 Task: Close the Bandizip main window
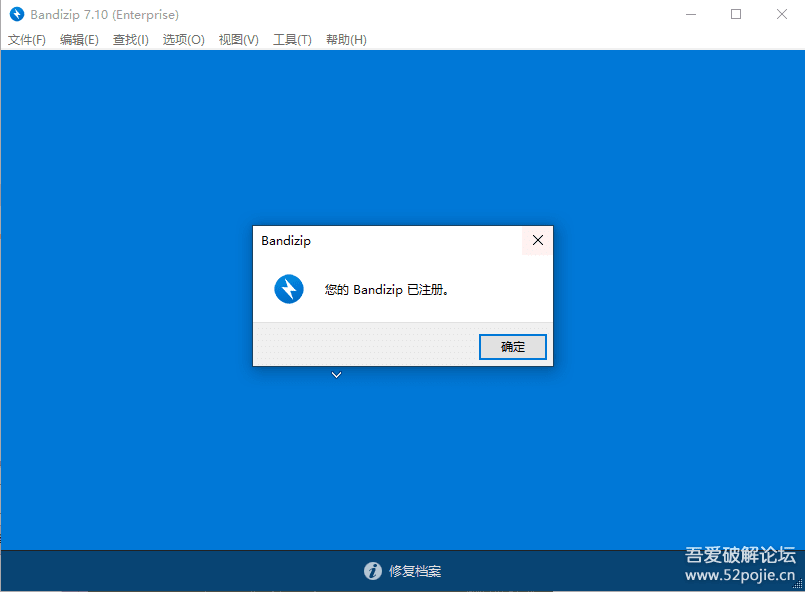(781, 14)
